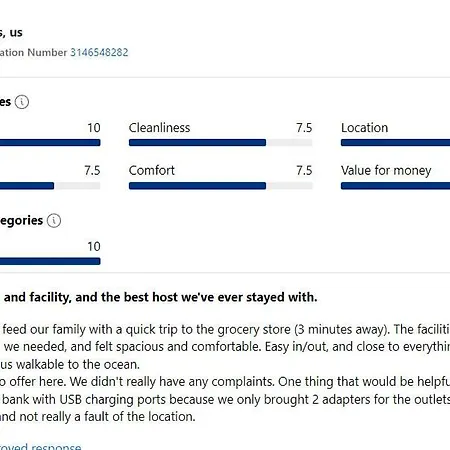The image size is (450, 450).
Task: Click the info icon beside the categories heading
Action: click(x=54, y=221)
